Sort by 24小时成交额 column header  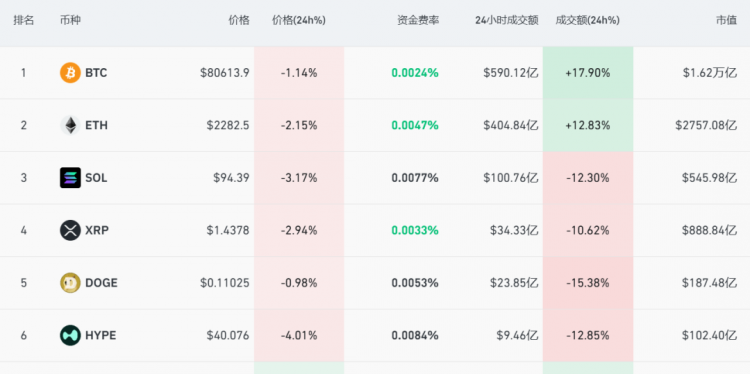(507, 20)
